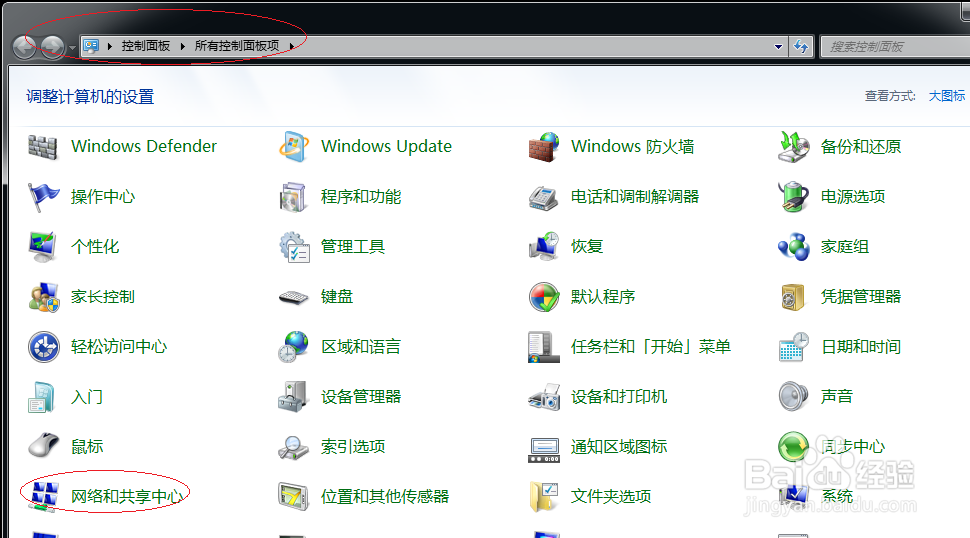Click the 设备和打印机 icon
This screenshot has width=970, height=538.
click(544, 397)
